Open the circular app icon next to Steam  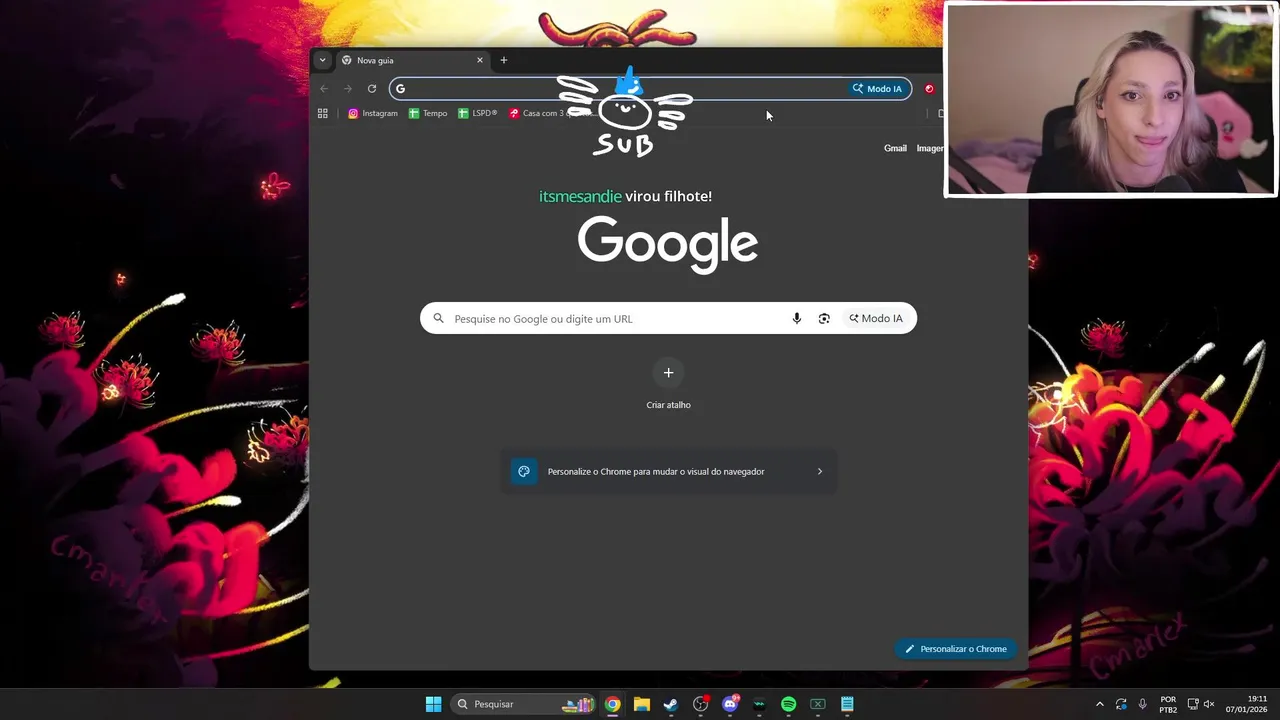pyautogui.click(x=700, y=704)
